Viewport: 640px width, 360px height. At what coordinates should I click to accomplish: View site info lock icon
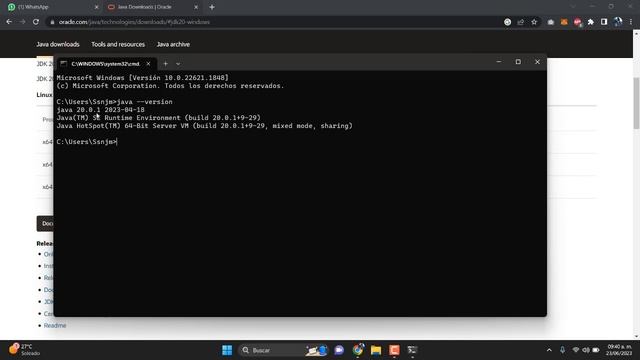point(52,22)
